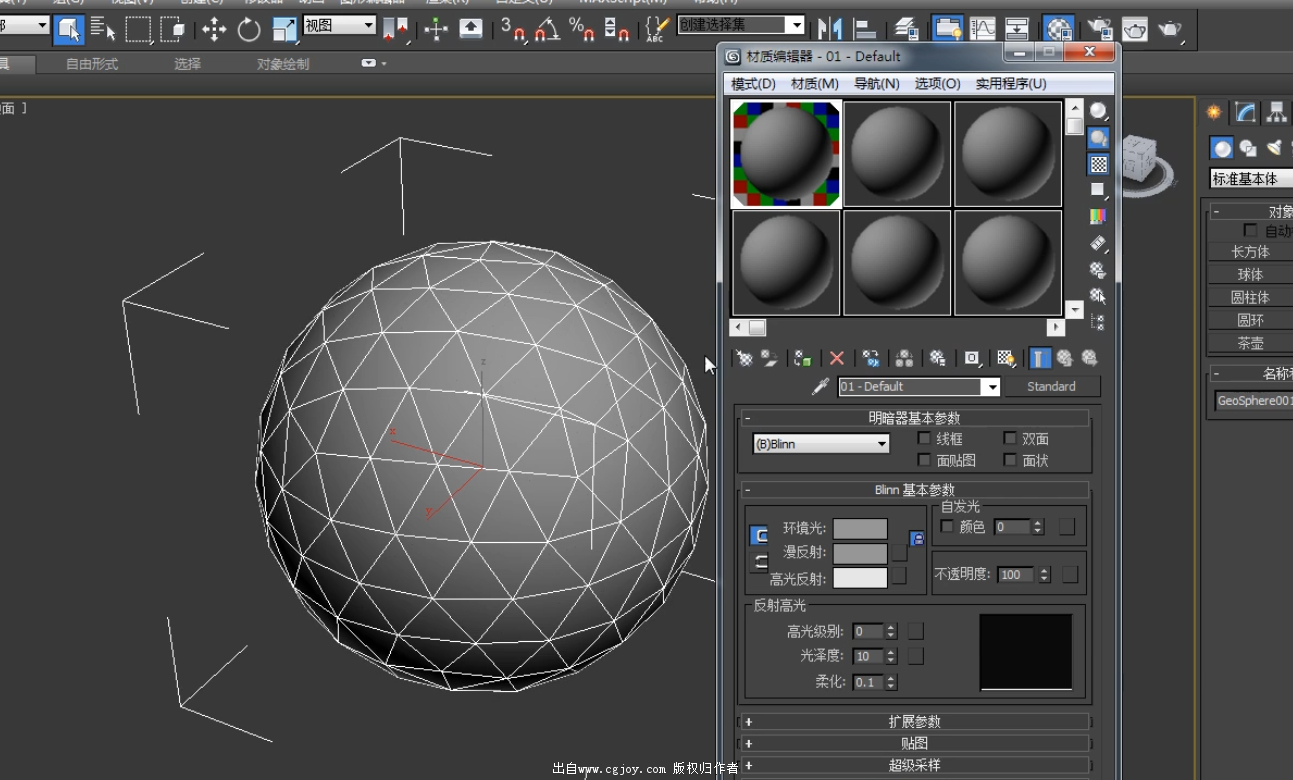Create a 圆环 (Torus) primitive
This screenshot has width=1293, height=780.
point(1250,320)
